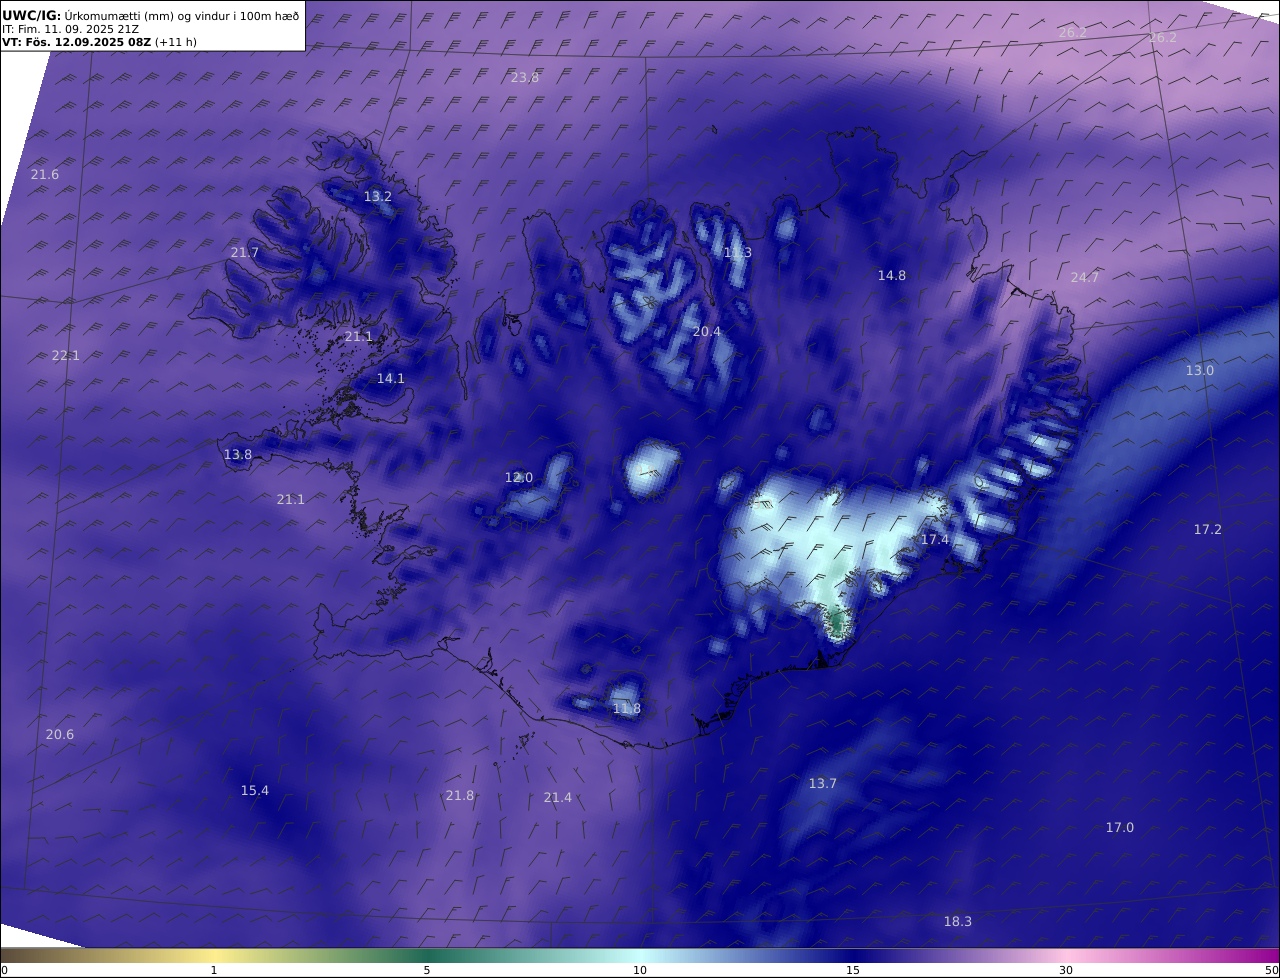
Task: Click the 13.0 value label
Action: [x=1200, y=371]
